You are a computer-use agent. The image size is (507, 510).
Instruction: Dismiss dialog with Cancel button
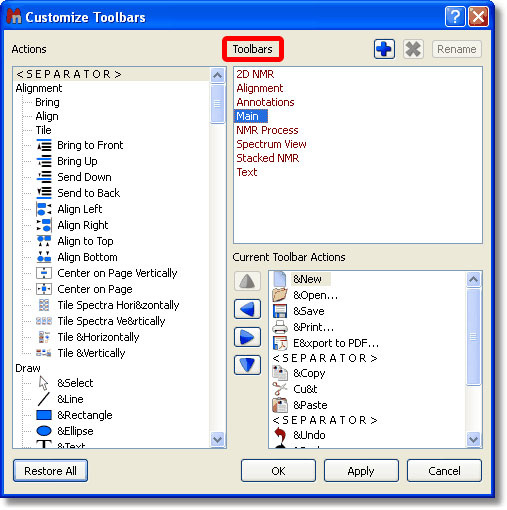click(444, 471)
